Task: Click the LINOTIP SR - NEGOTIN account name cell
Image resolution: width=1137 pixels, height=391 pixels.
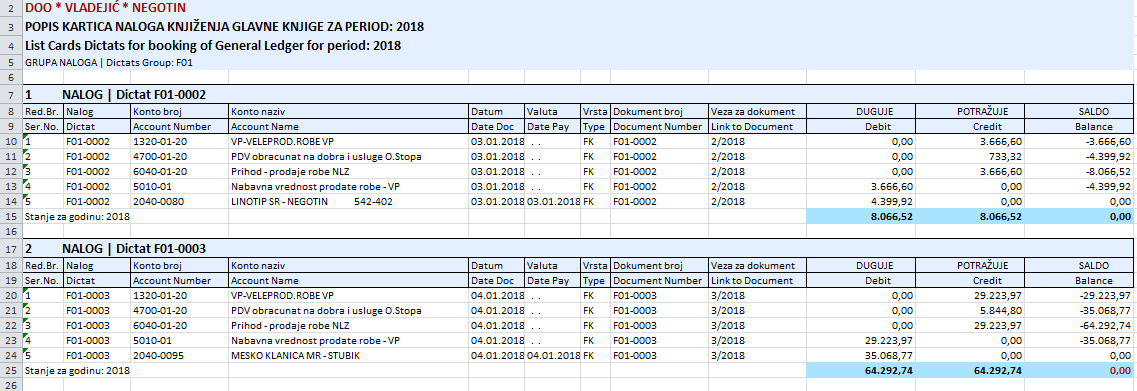Action: [x=348, y=202]
